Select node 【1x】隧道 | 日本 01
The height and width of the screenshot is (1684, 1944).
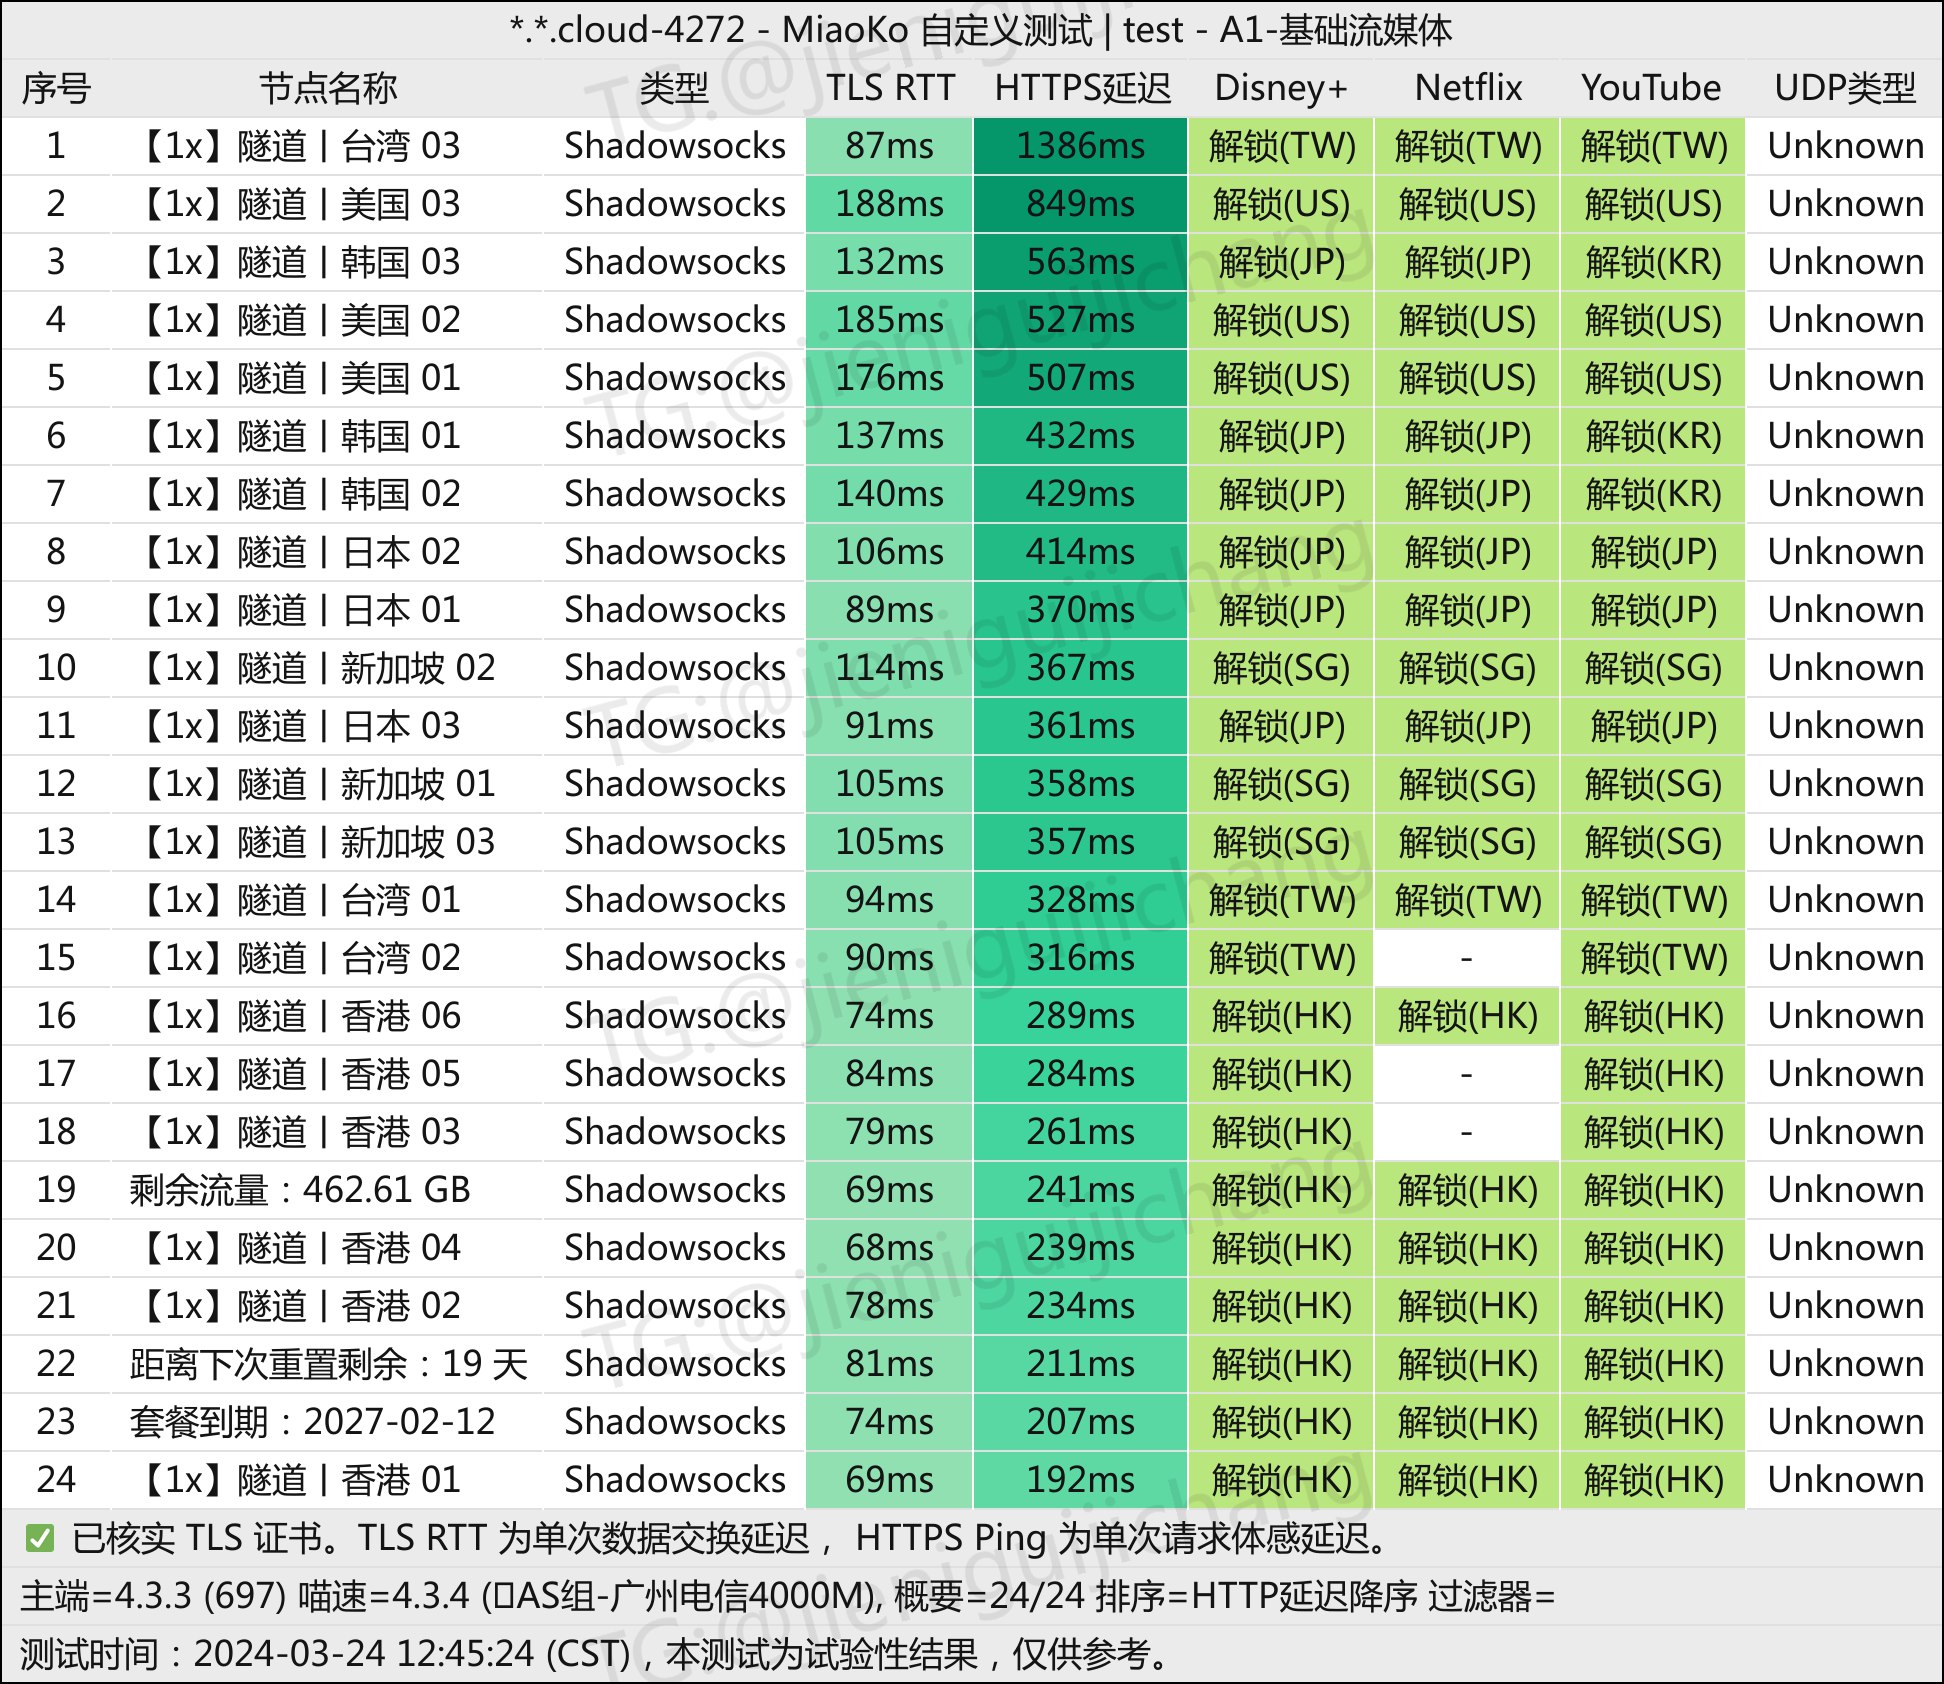[x=296, y=610]
